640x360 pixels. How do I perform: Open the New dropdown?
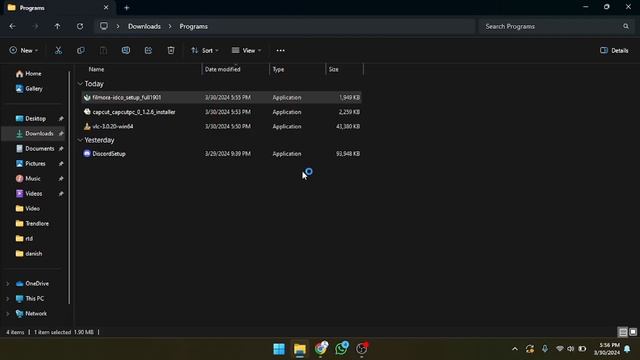coord(24,50)
